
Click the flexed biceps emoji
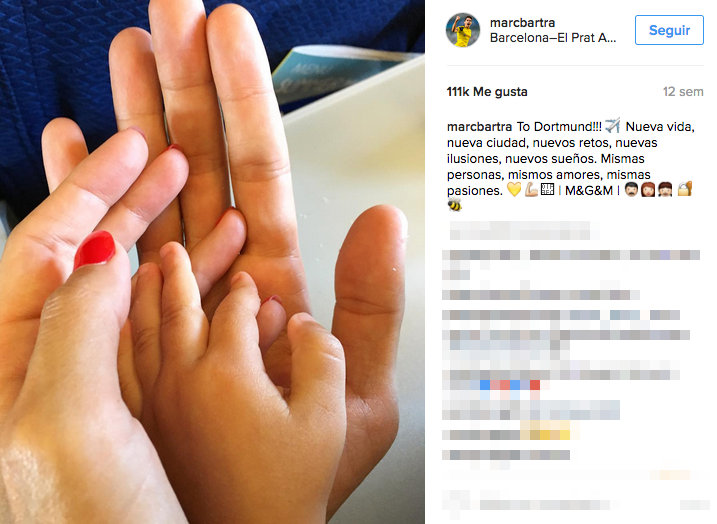pos(531,190)
